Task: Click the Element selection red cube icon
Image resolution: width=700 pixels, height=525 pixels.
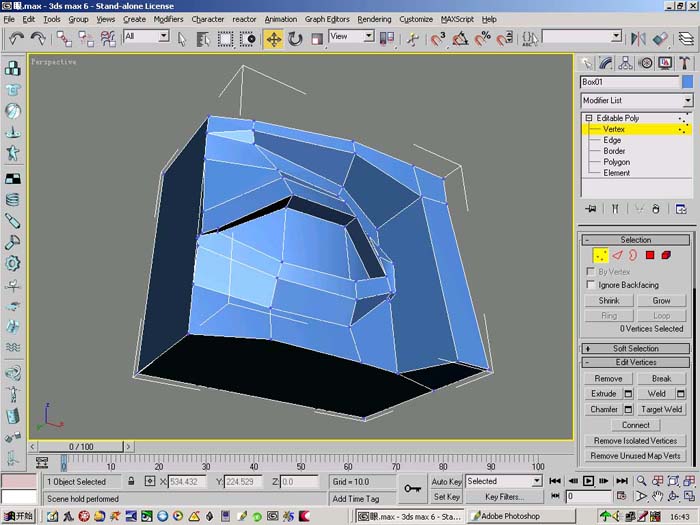Action: pyautogui.click(x=666, y=255)
